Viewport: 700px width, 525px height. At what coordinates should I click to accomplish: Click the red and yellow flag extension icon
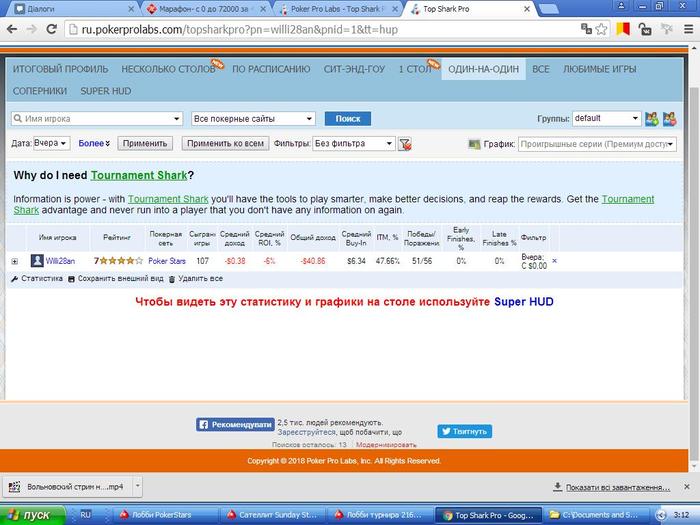click(x=623, y=29)
